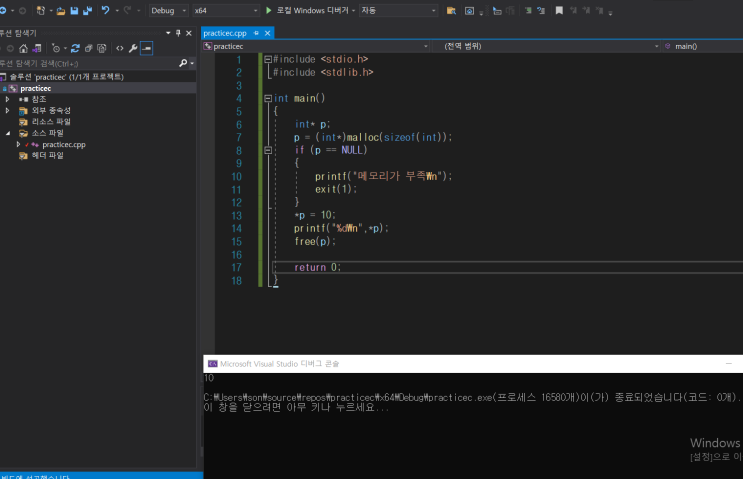The height and width of the screenshot is (479, 743).
Task: Click the 'return 0;' code line
Action: coord(317,267)
